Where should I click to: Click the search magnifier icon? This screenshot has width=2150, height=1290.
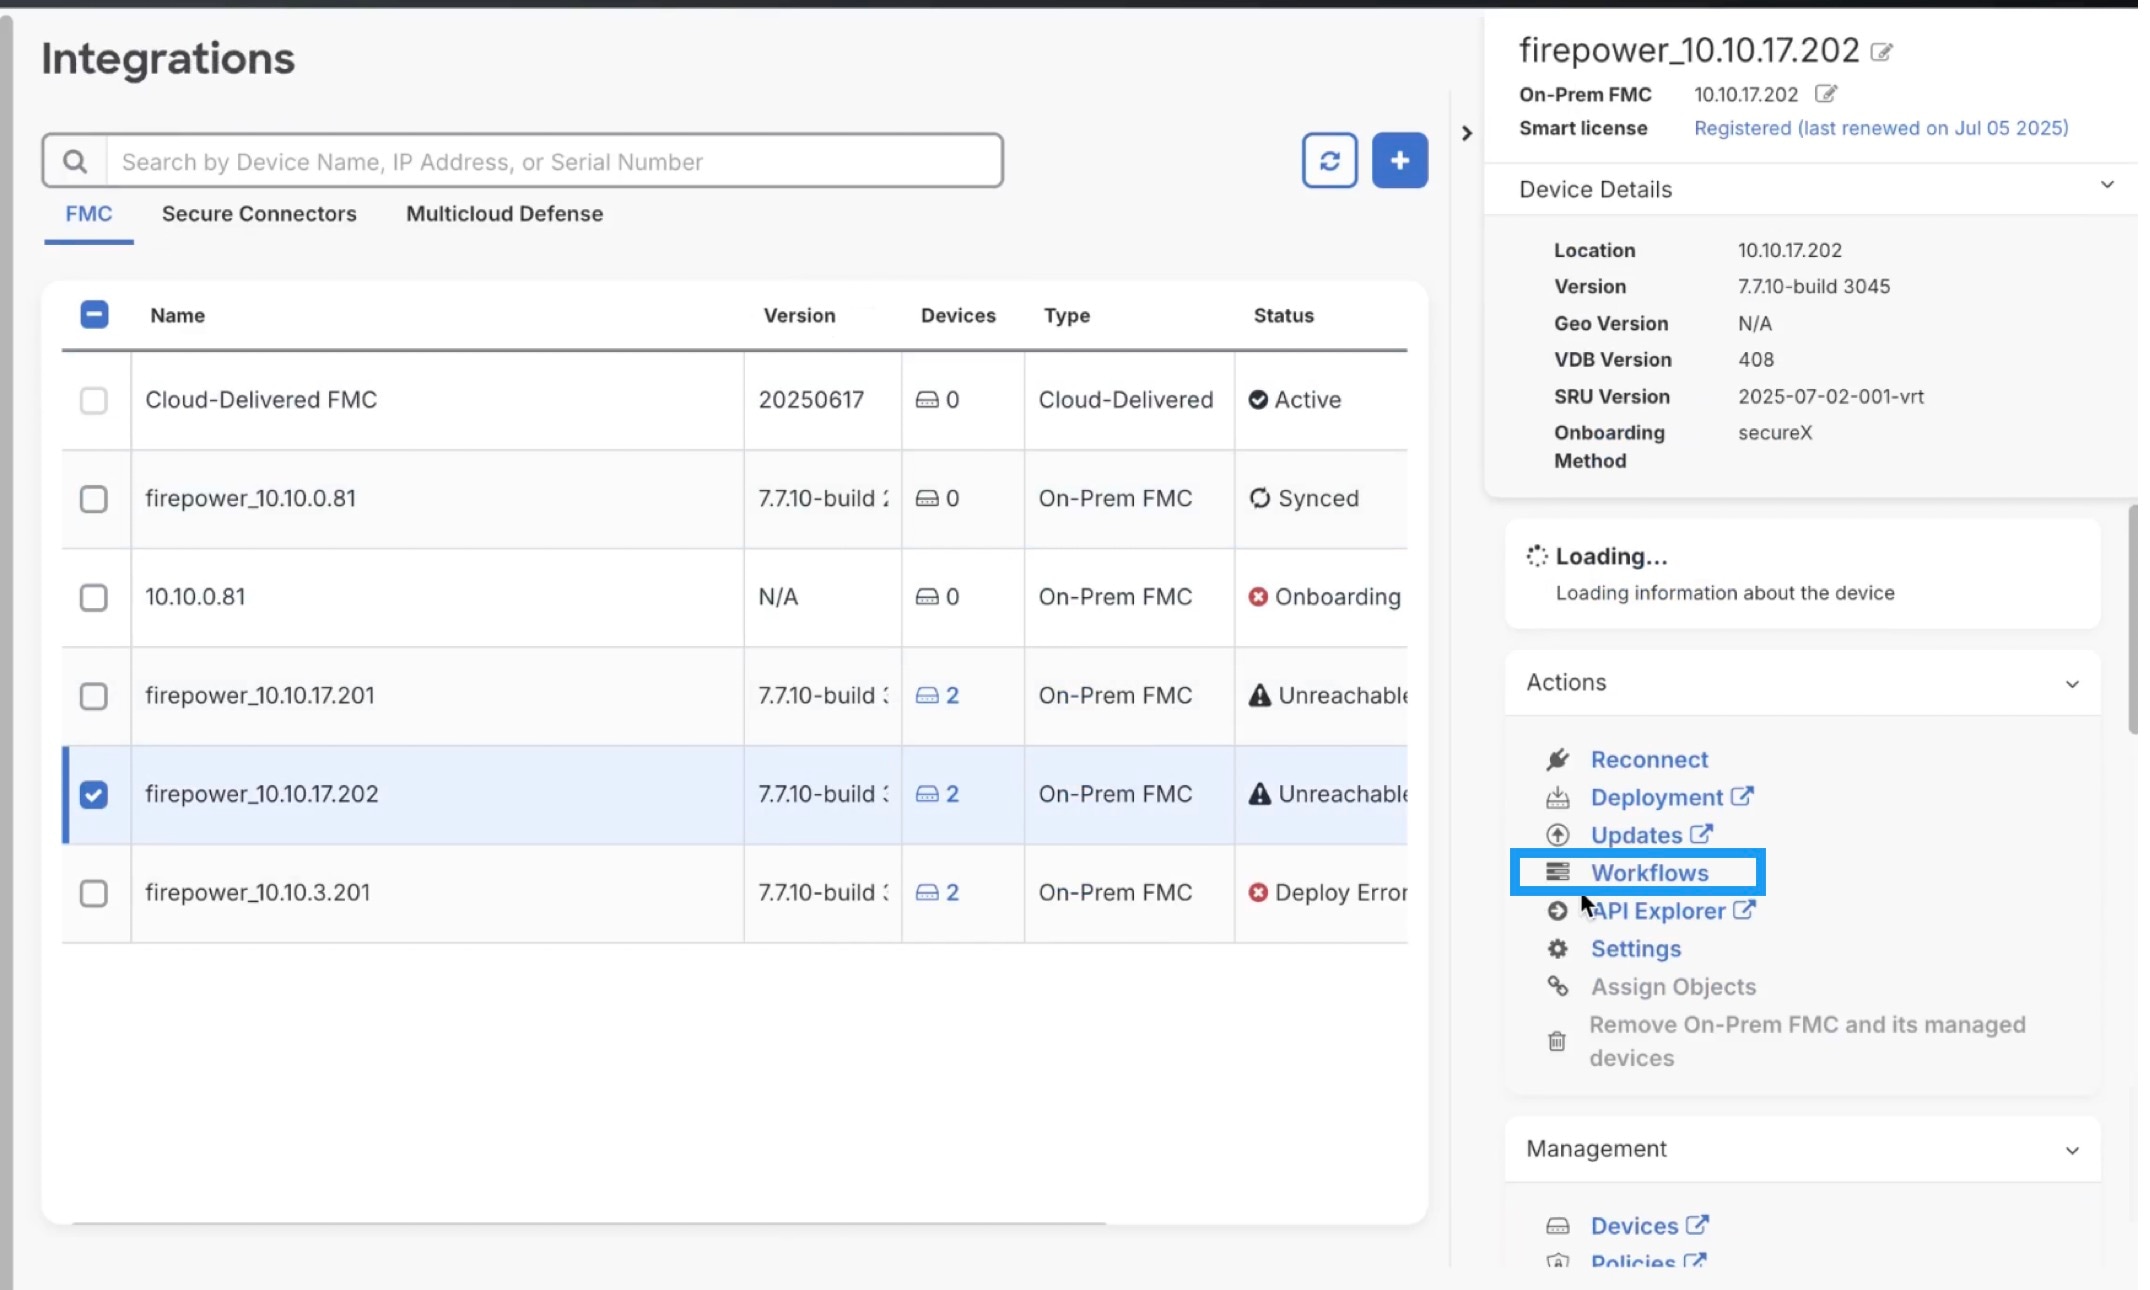[75, 162]
